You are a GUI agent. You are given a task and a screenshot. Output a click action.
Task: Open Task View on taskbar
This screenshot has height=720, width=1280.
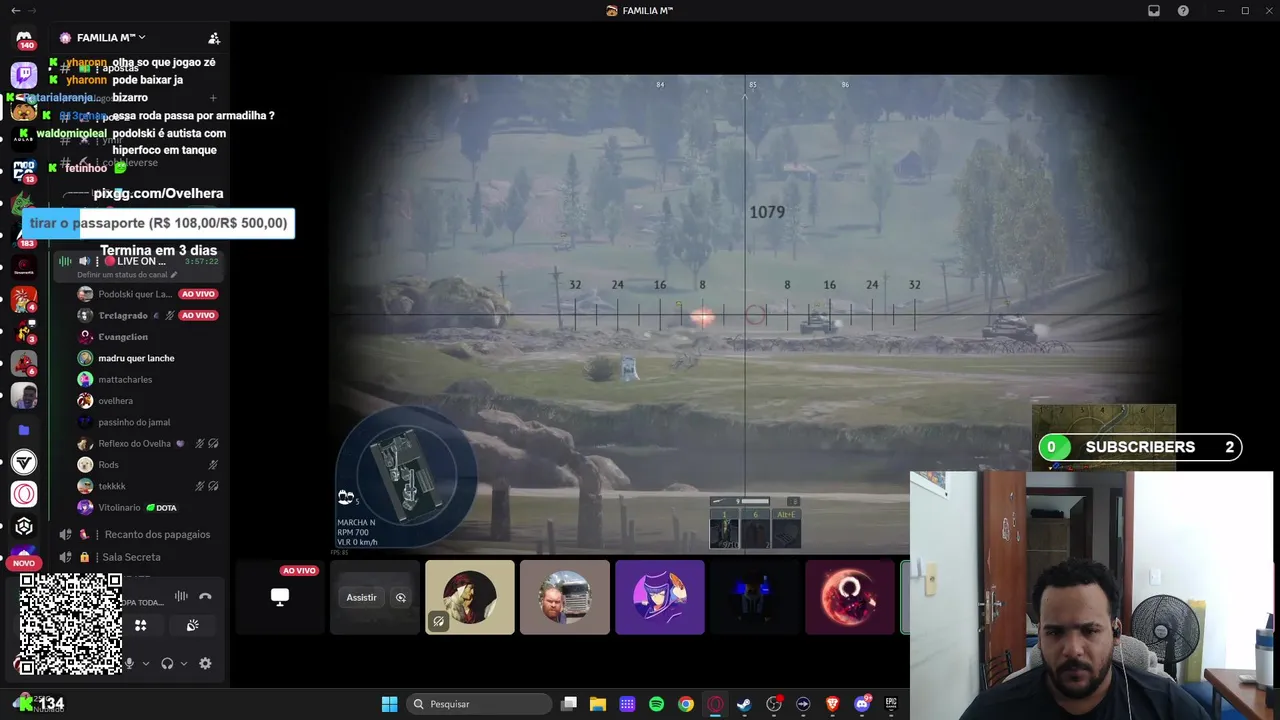(569, 704)
